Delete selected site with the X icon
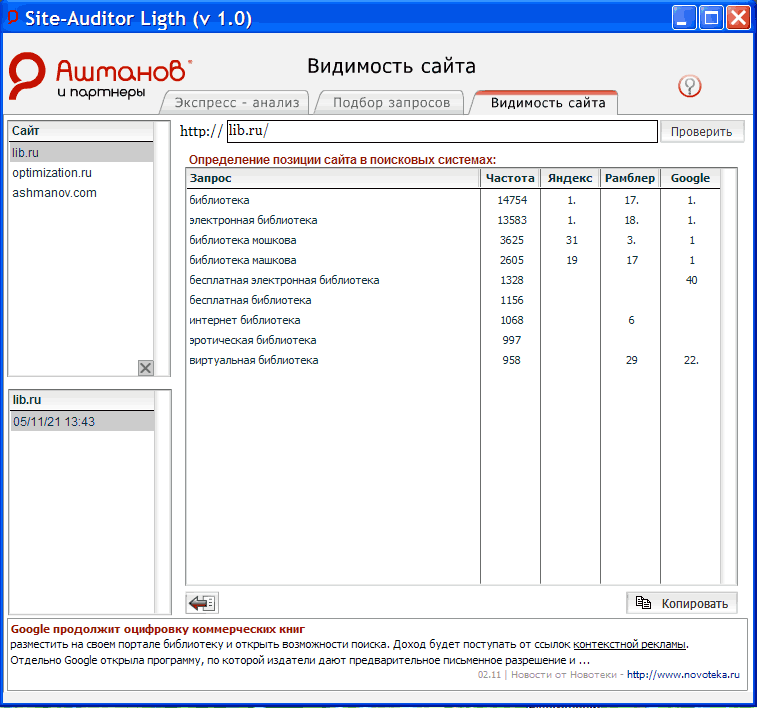Image resolution: width=757 pixels, height=708 pixels. [x=146, y=368]
